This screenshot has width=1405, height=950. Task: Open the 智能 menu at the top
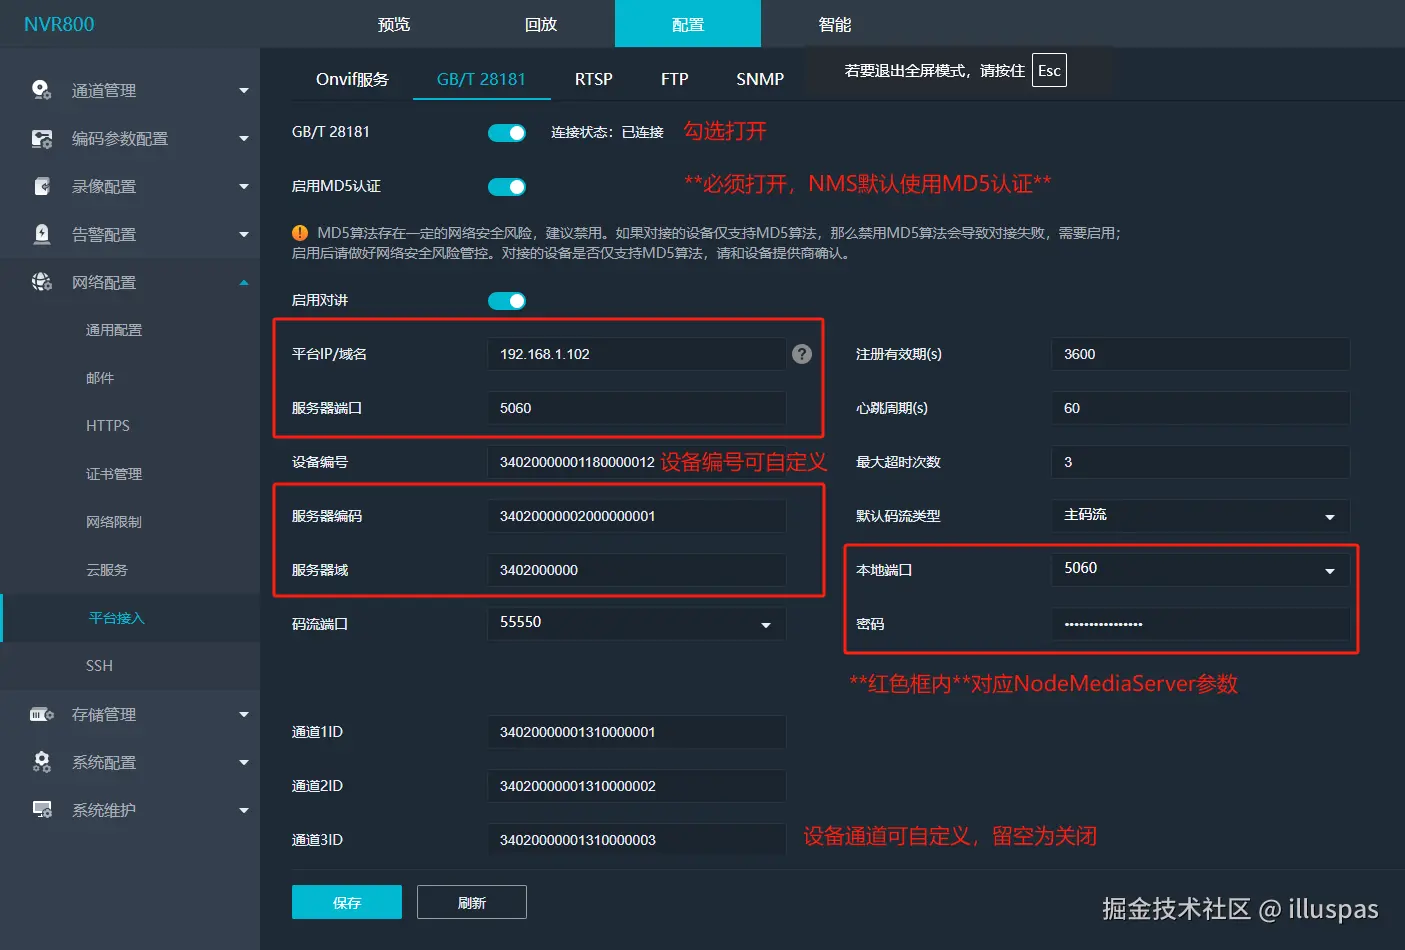tap(834, 23)
